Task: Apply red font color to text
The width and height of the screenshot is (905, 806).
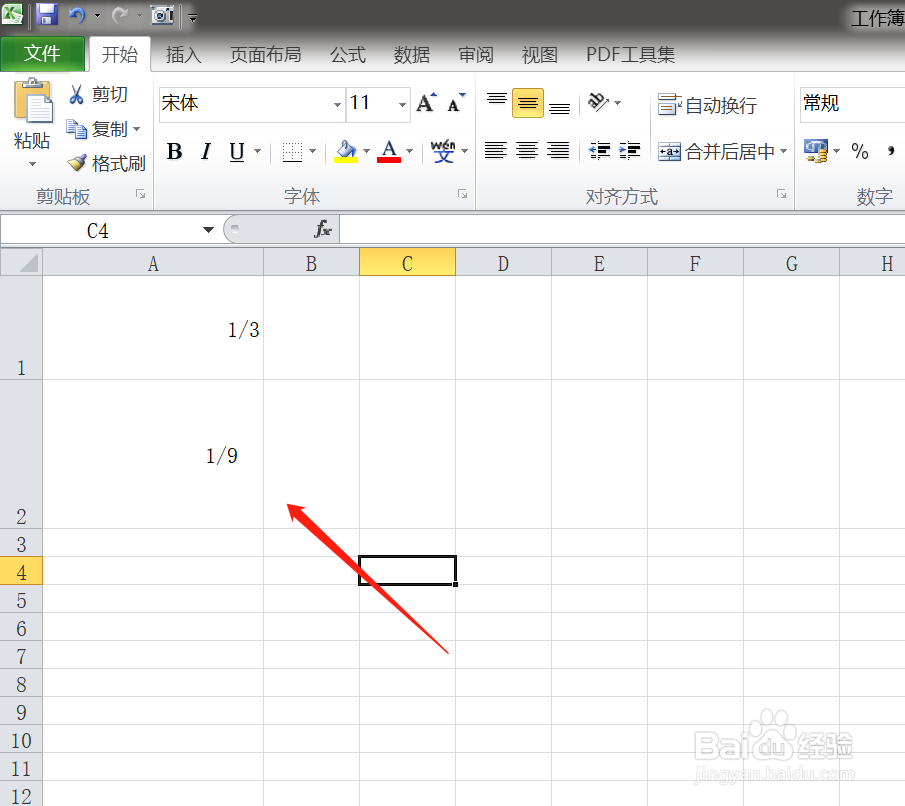Action: [389, 151]
